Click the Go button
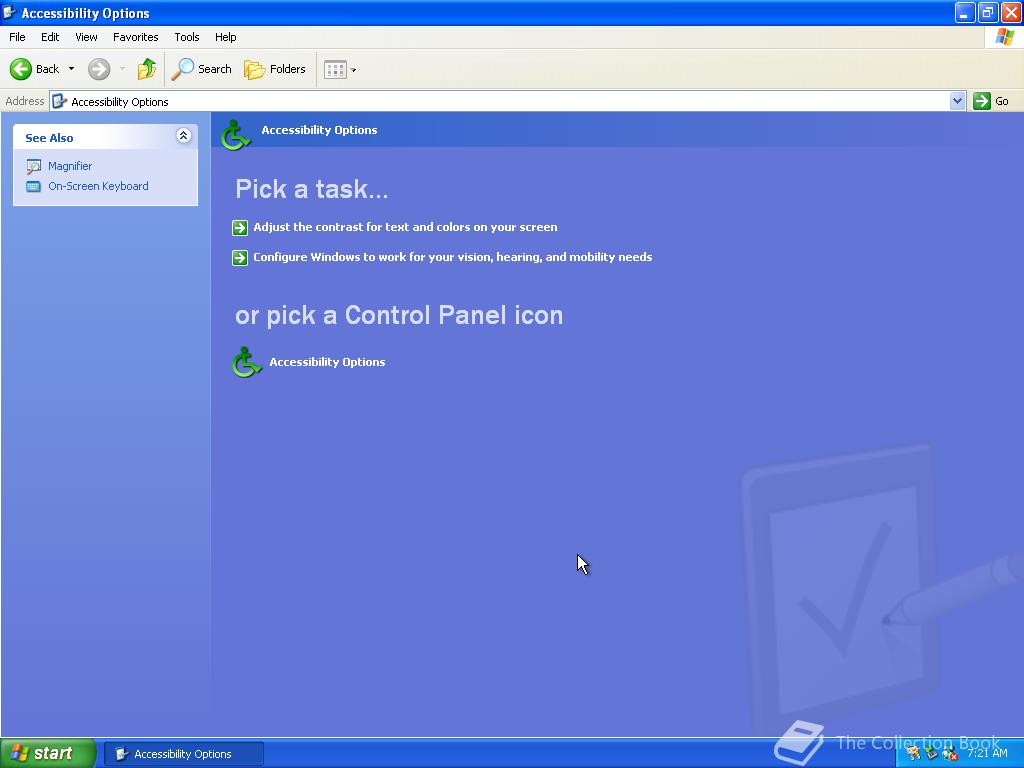The width and height of the screenshot is (1024, 768). tap(991, 101)
